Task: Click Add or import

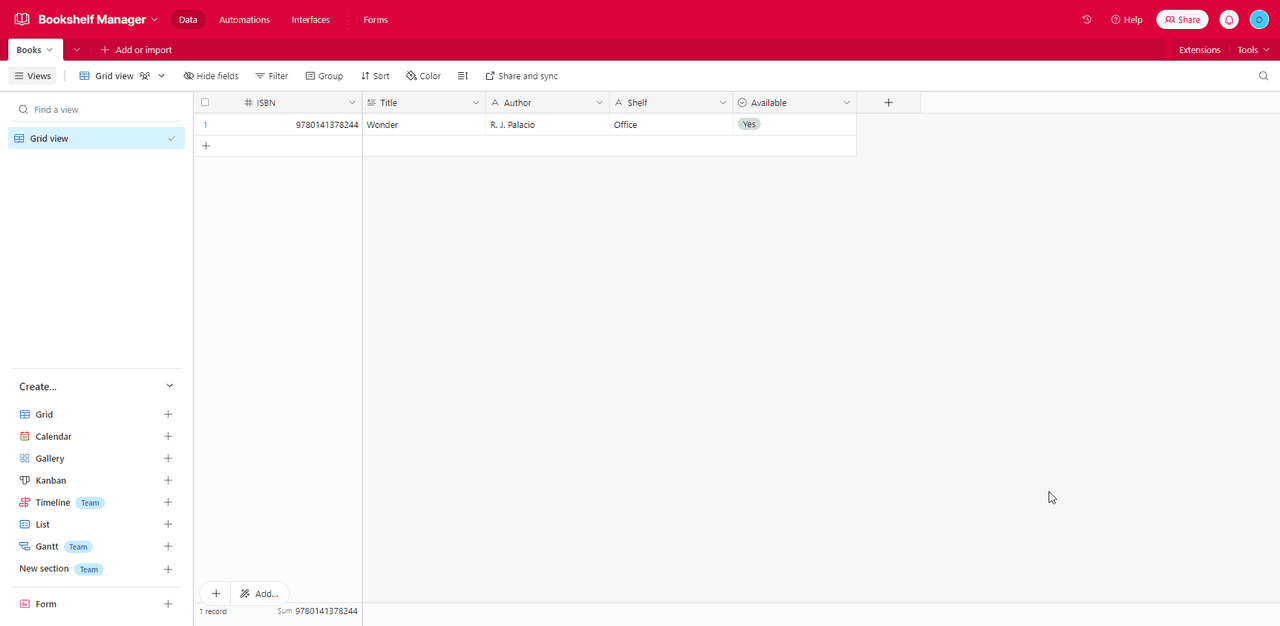Action: tap(136, 50)
